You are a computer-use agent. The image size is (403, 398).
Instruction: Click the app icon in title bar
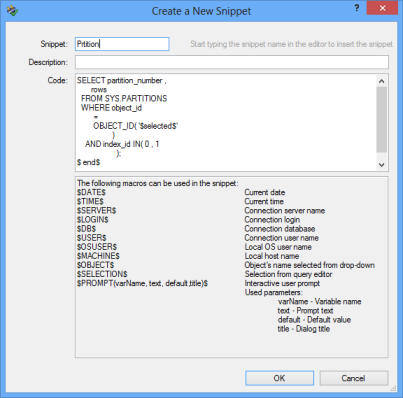(13, 11)
